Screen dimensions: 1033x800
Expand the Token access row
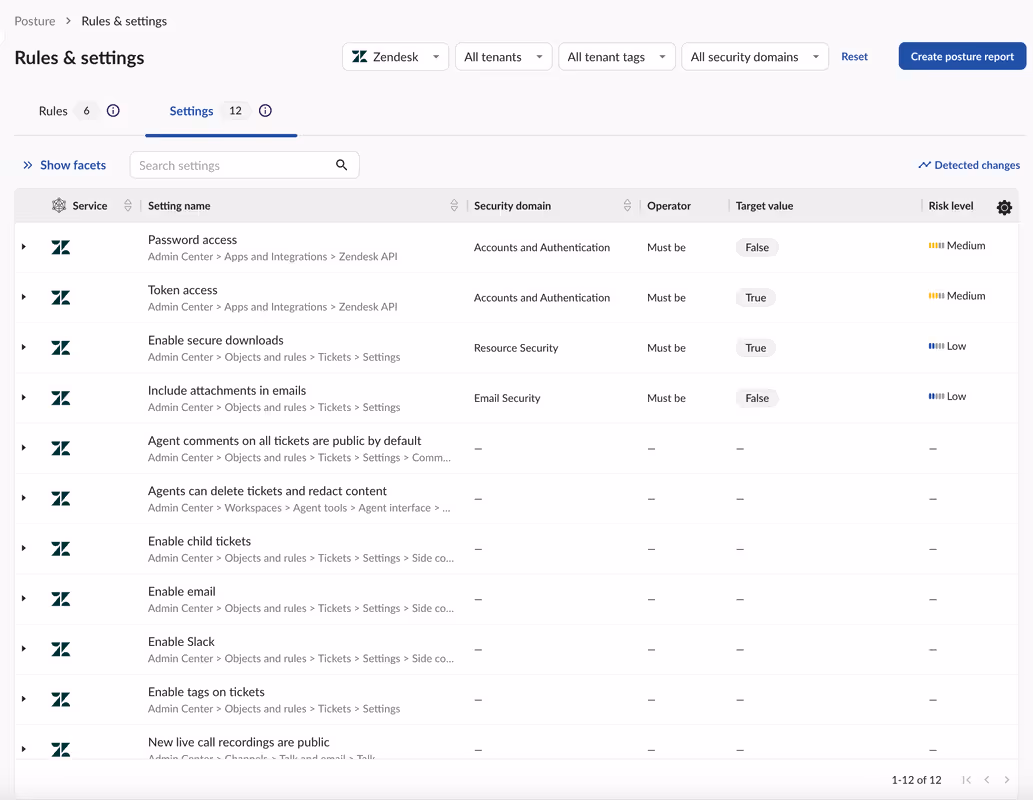click(x=24, y=297)
